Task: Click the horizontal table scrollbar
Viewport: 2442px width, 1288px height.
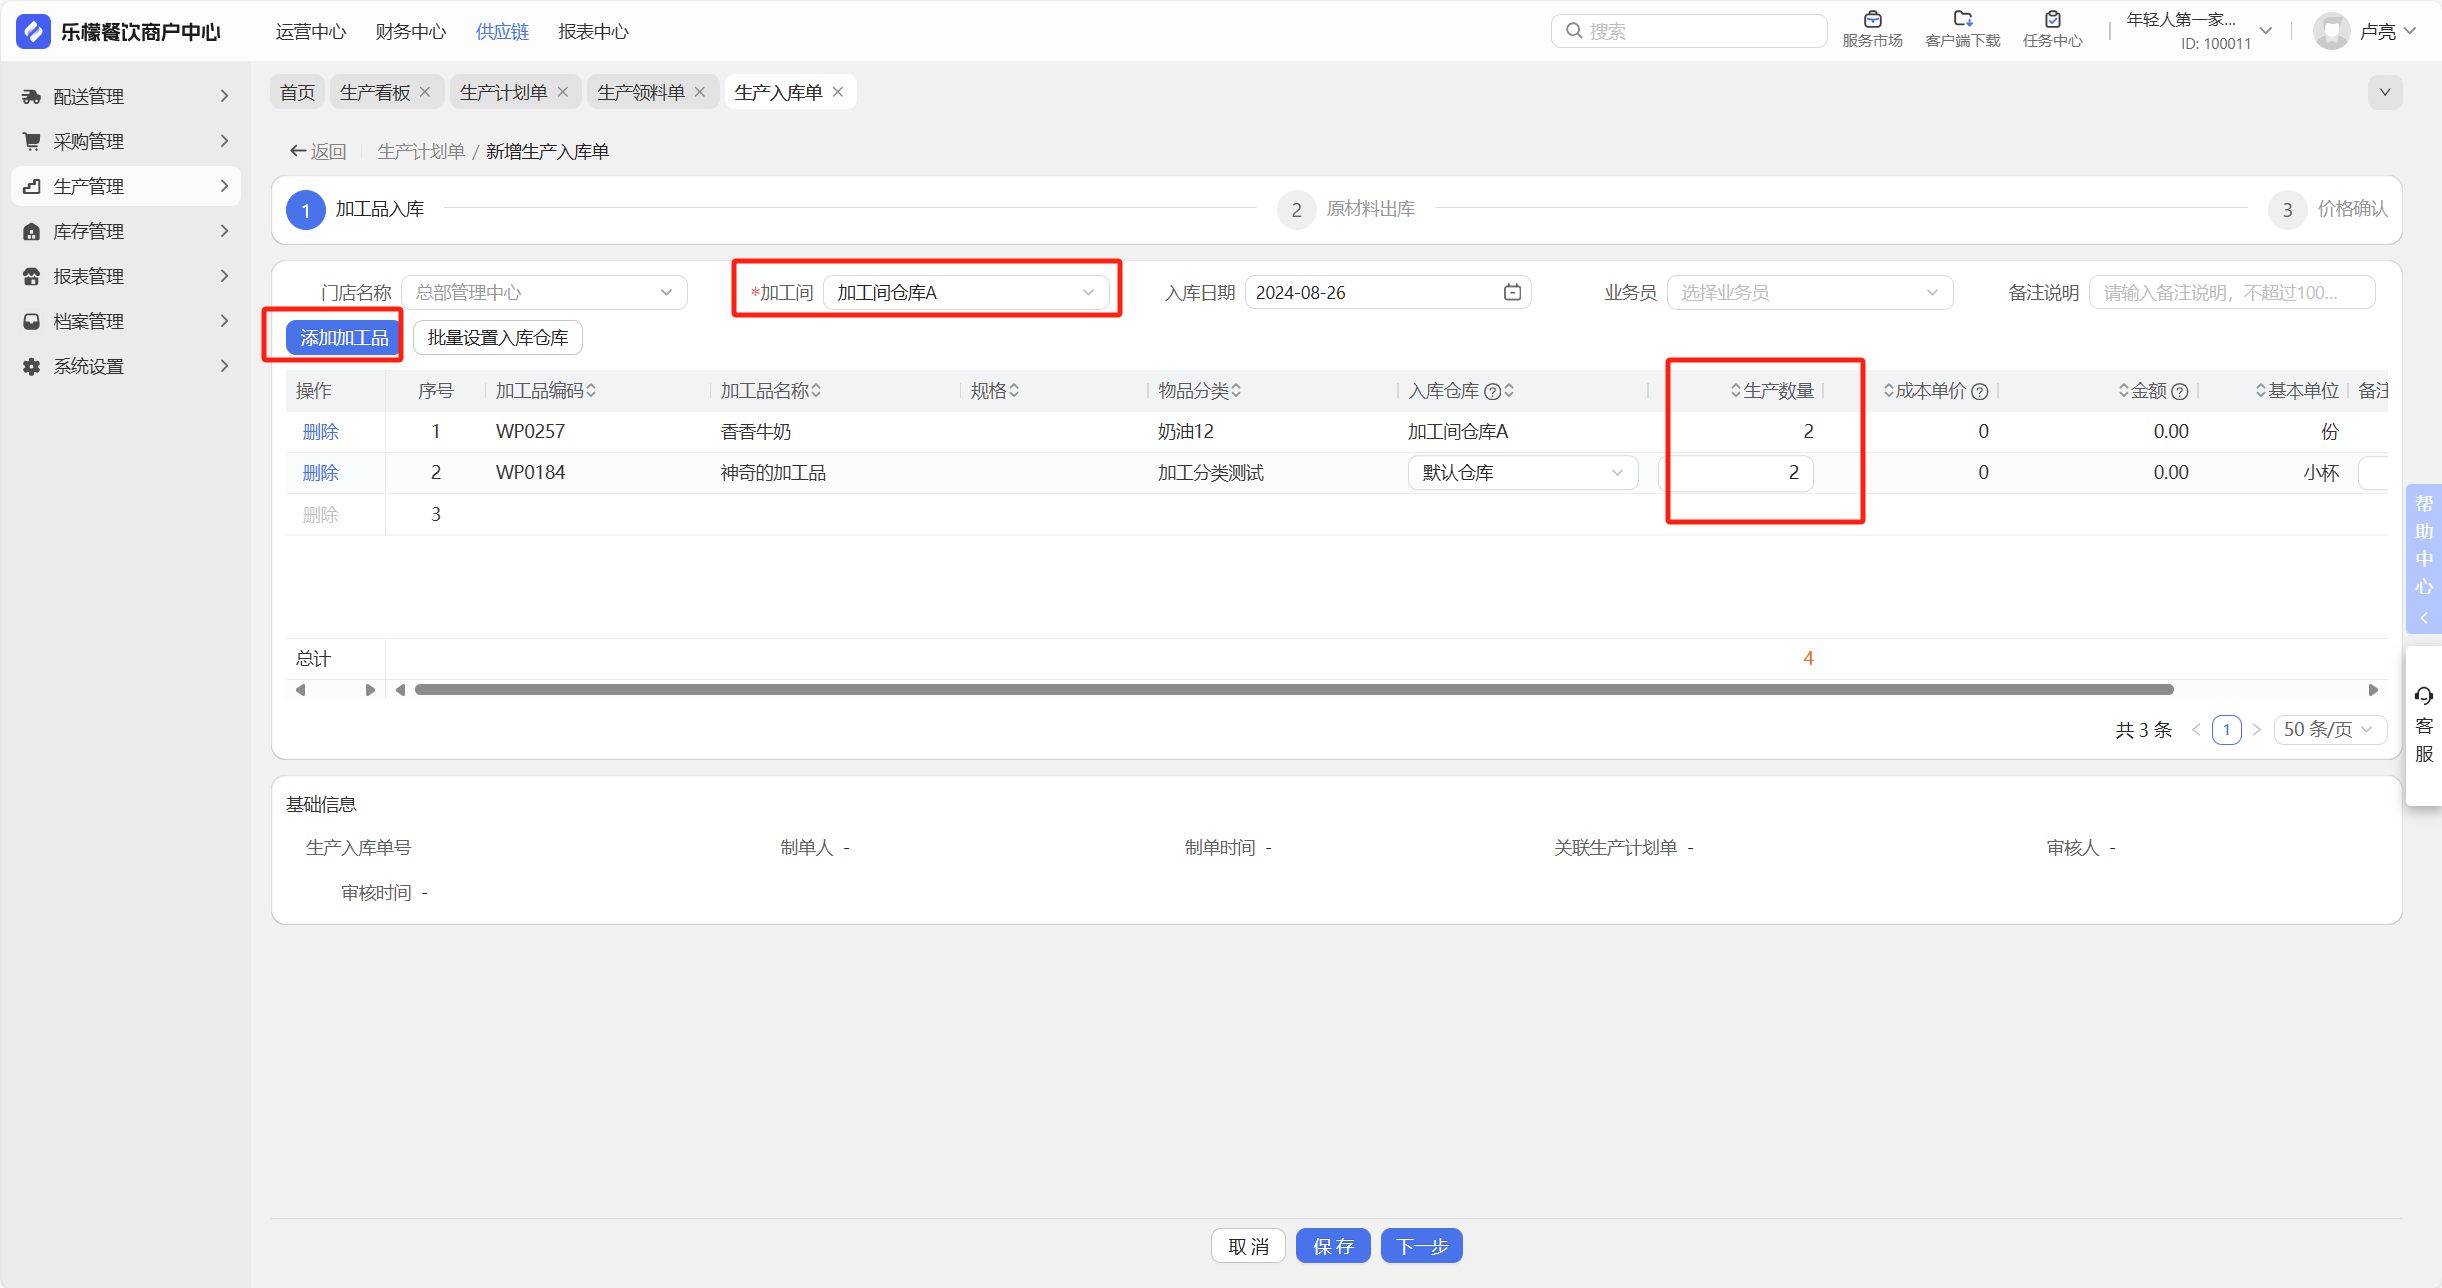Action: tap(1293, 690)
